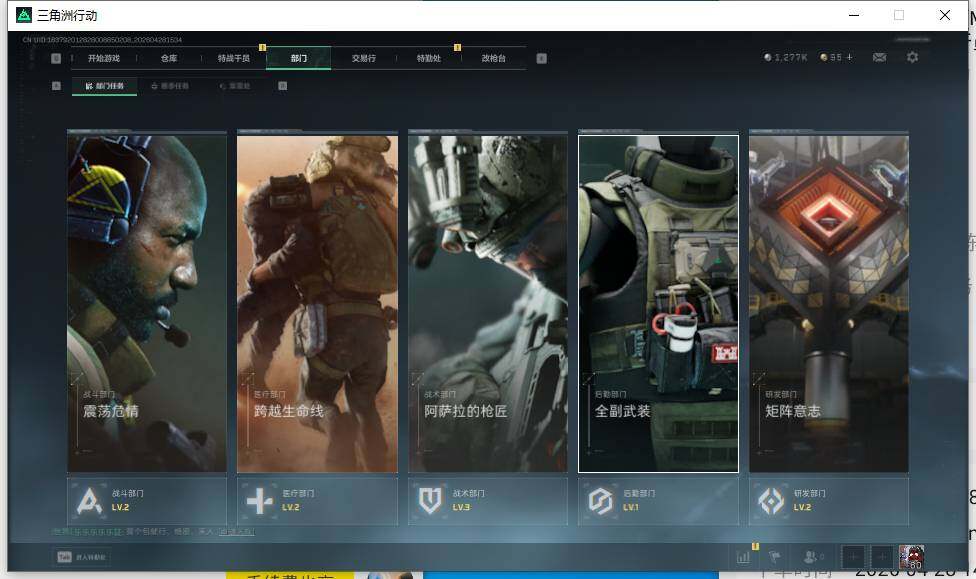Viewport: 976px width, 579px height.
Task: Select the 全副武装 mission card
Action: (659, 304)
